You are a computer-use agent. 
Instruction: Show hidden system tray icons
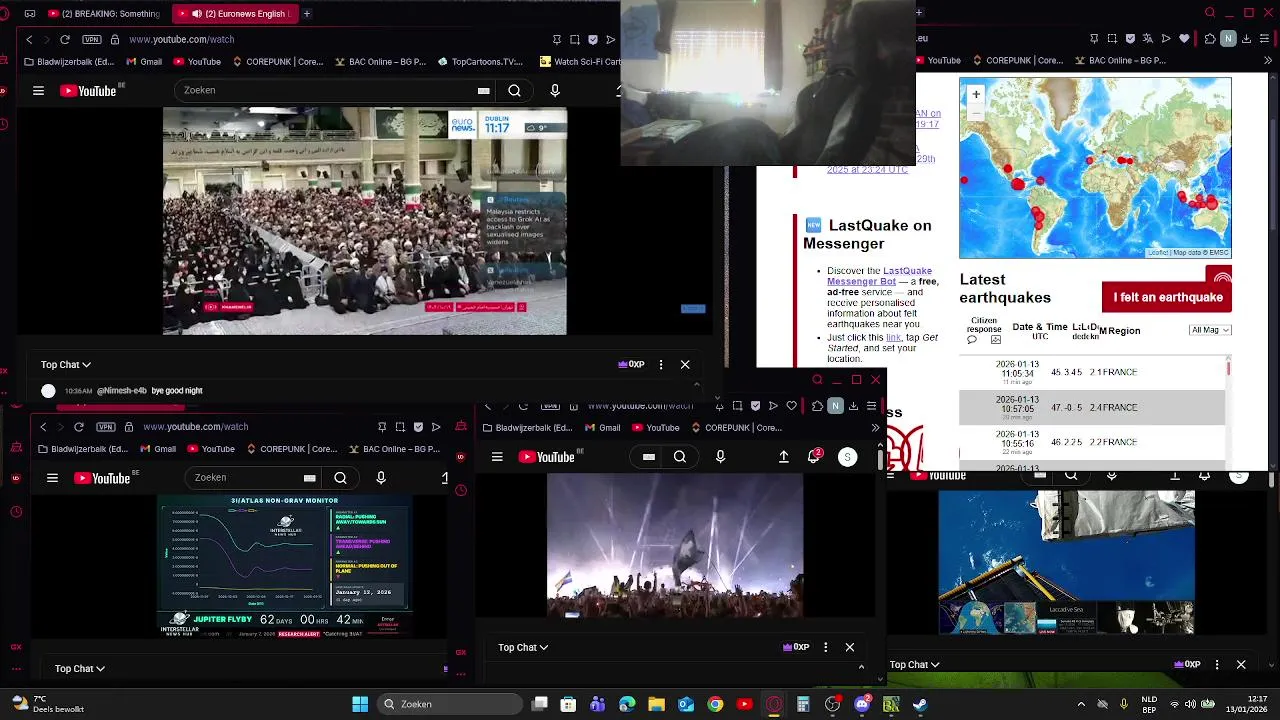[1081, 704]
